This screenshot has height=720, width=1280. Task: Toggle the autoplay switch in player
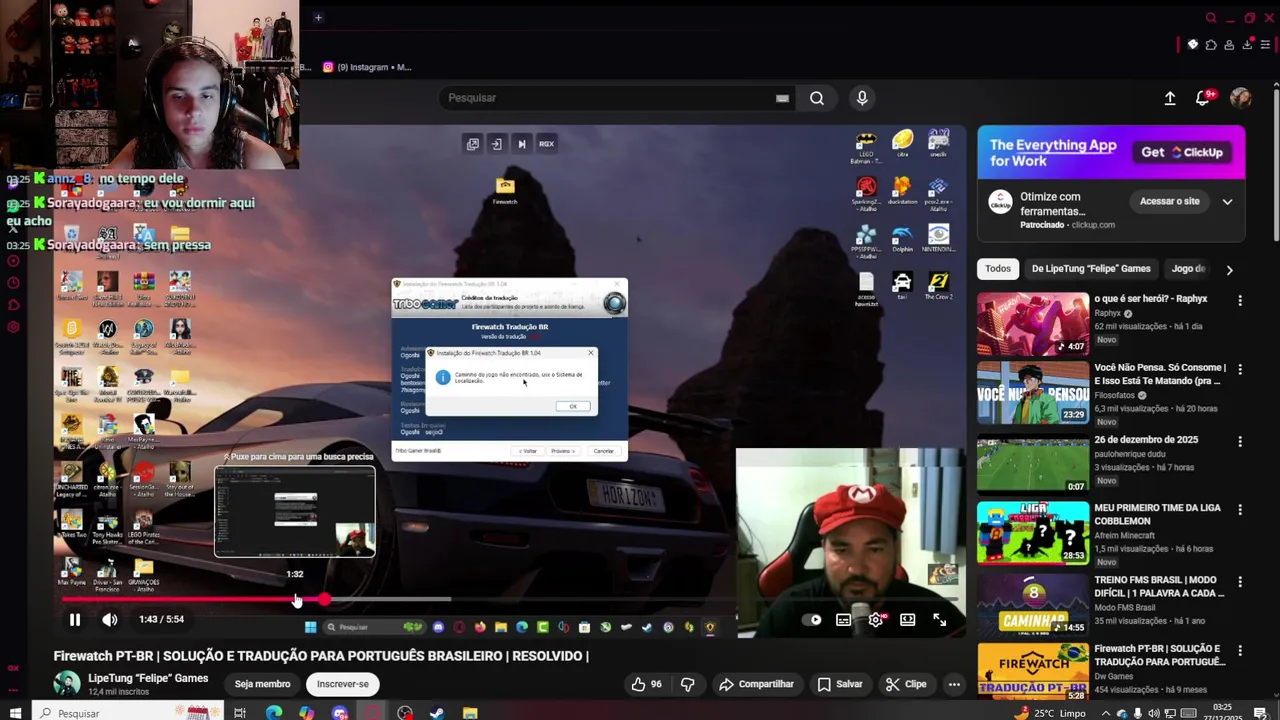click(813, 620)
